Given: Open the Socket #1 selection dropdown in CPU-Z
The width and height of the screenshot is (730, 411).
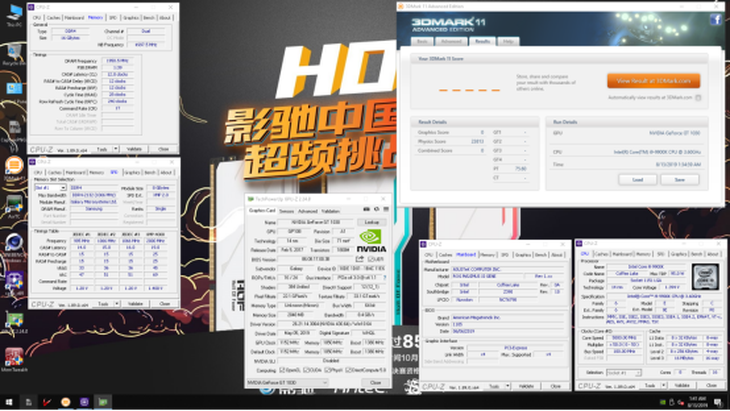Looking at the screenshot, I should pyautogui.click(x=624, y=373).
